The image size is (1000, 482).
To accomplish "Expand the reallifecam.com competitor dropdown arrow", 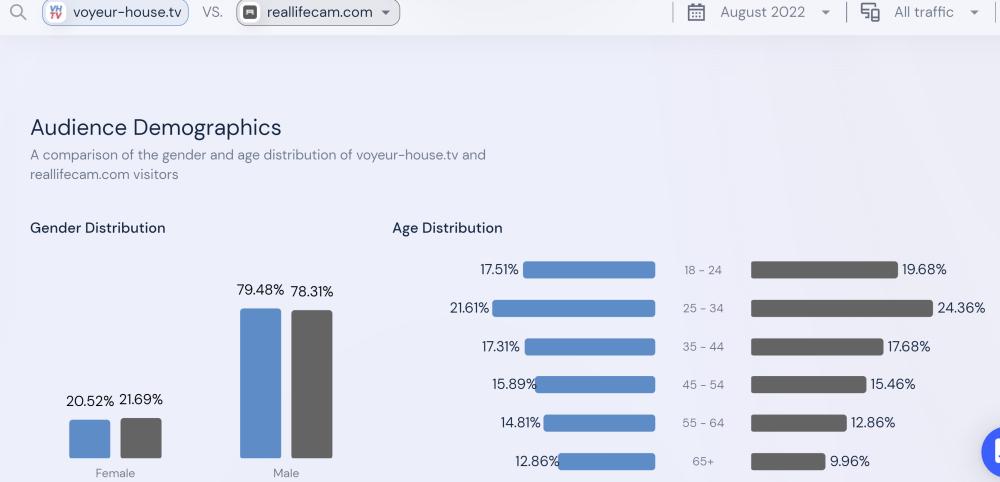I will (x=386, y=13).
